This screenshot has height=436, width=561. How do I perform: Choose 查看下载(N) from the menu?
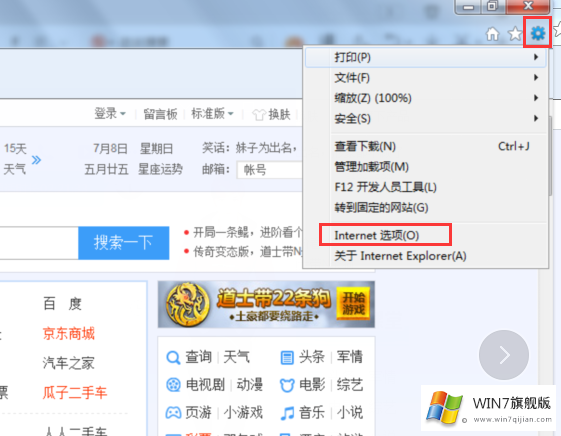[425, 146]
